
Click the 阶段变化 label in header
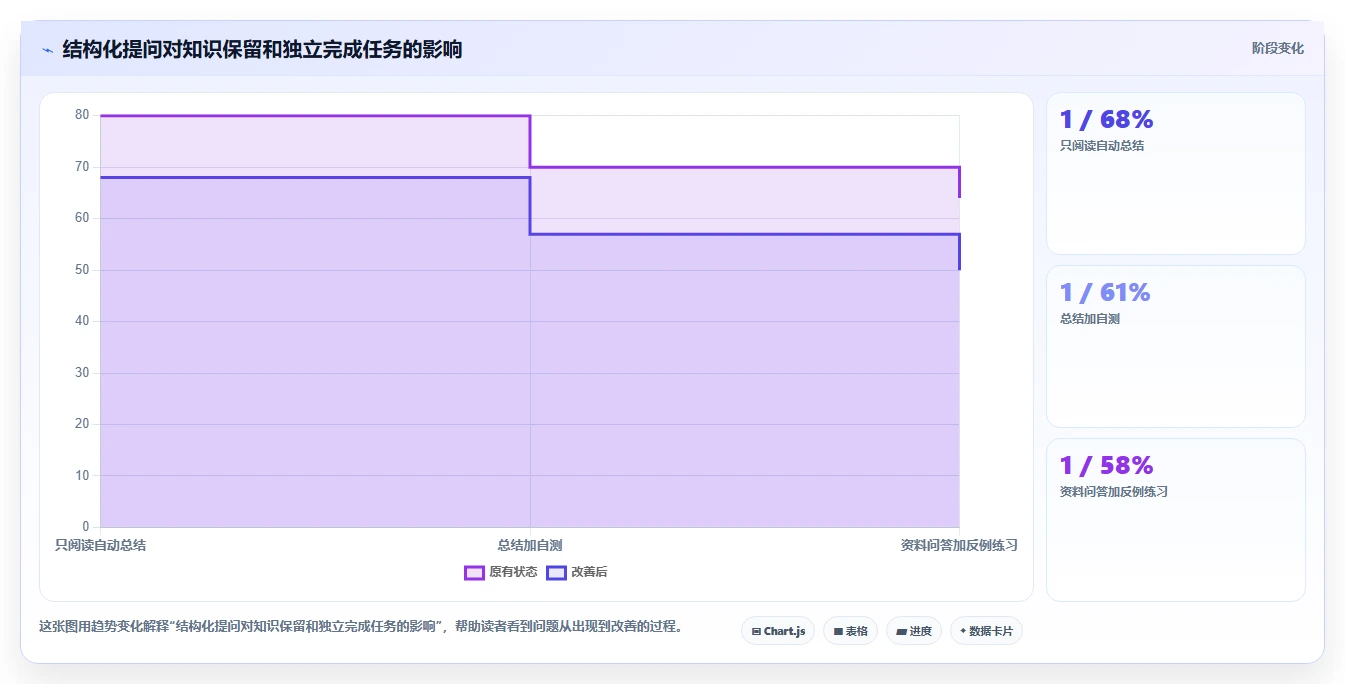tap(1277, 48)
